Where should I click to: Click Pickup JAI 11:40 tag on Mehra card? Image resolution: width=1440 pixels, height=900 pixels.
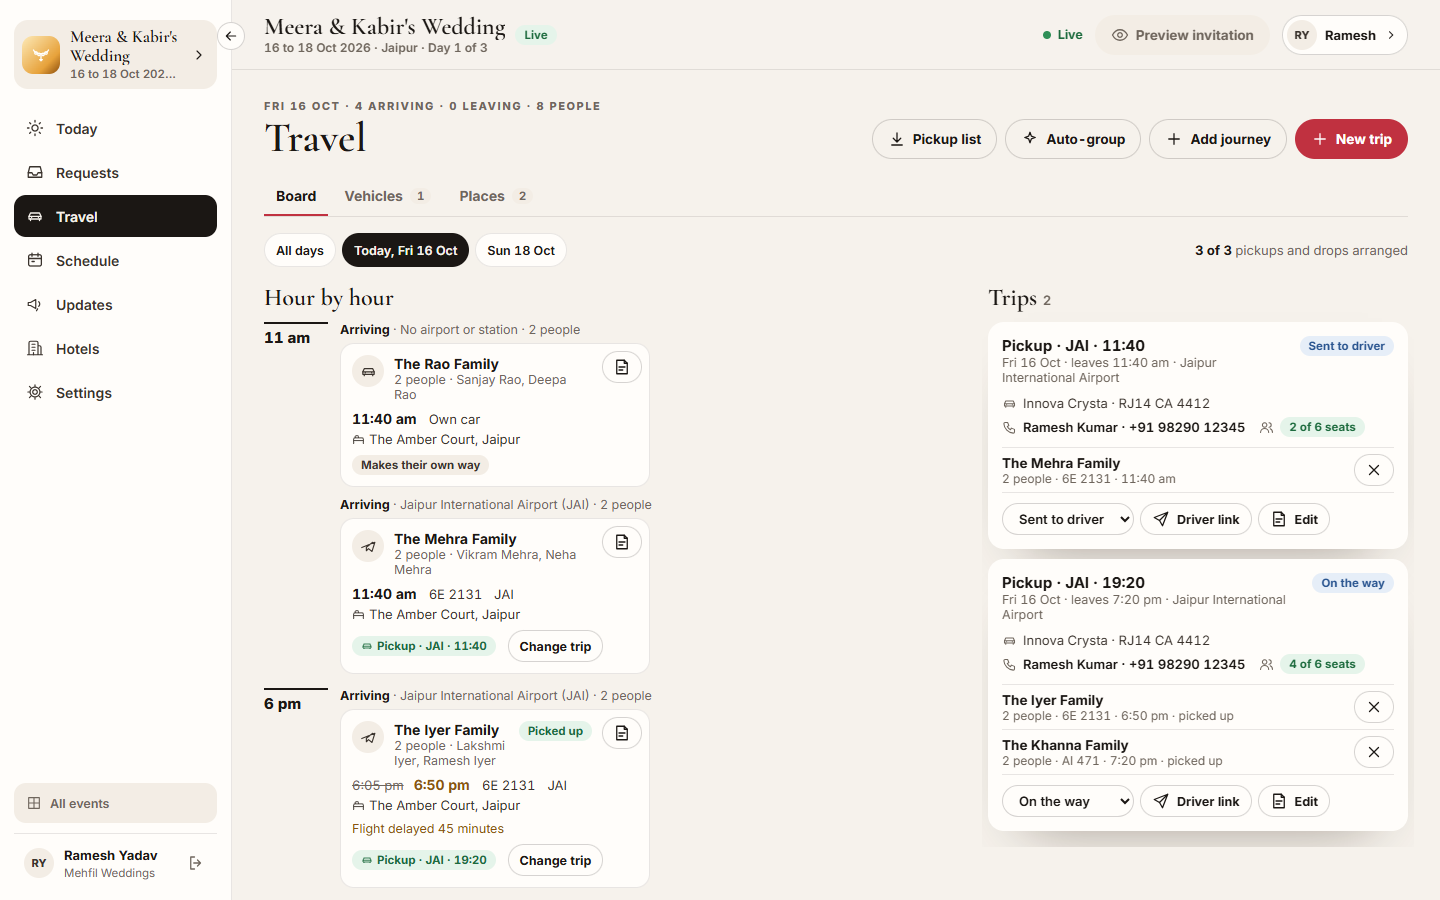(x=424, y=646)
